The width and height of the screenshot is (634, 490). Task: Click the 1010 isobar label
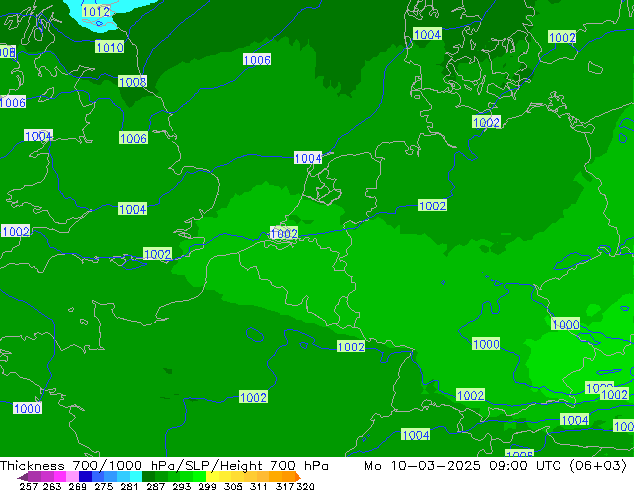110,47
